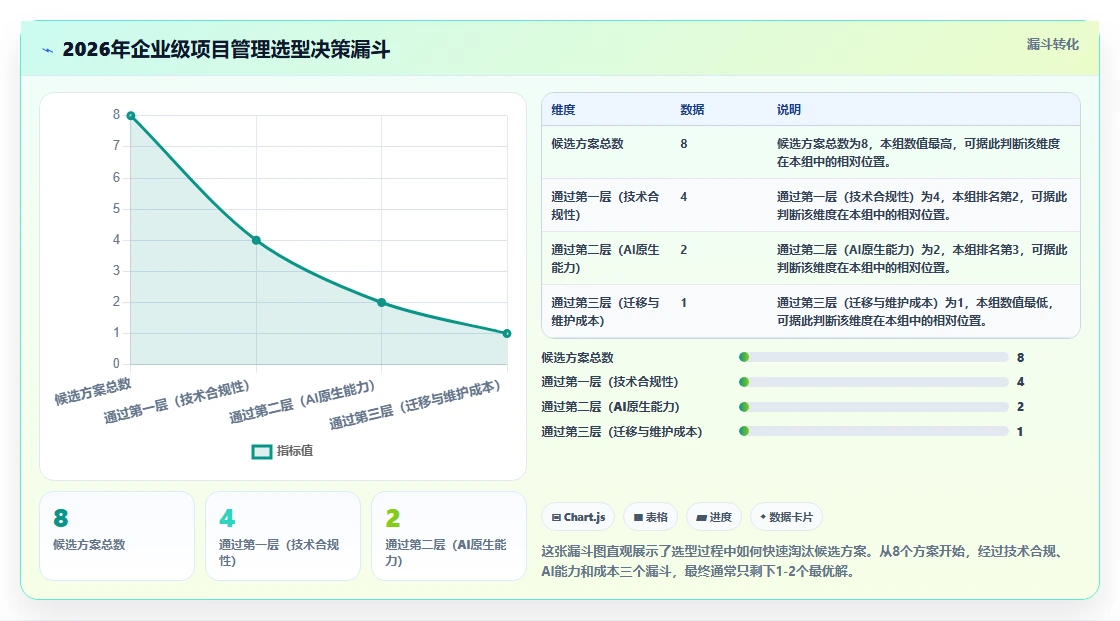Click the 说明 table column header
Screen dimensions: 1120x621
789,109
